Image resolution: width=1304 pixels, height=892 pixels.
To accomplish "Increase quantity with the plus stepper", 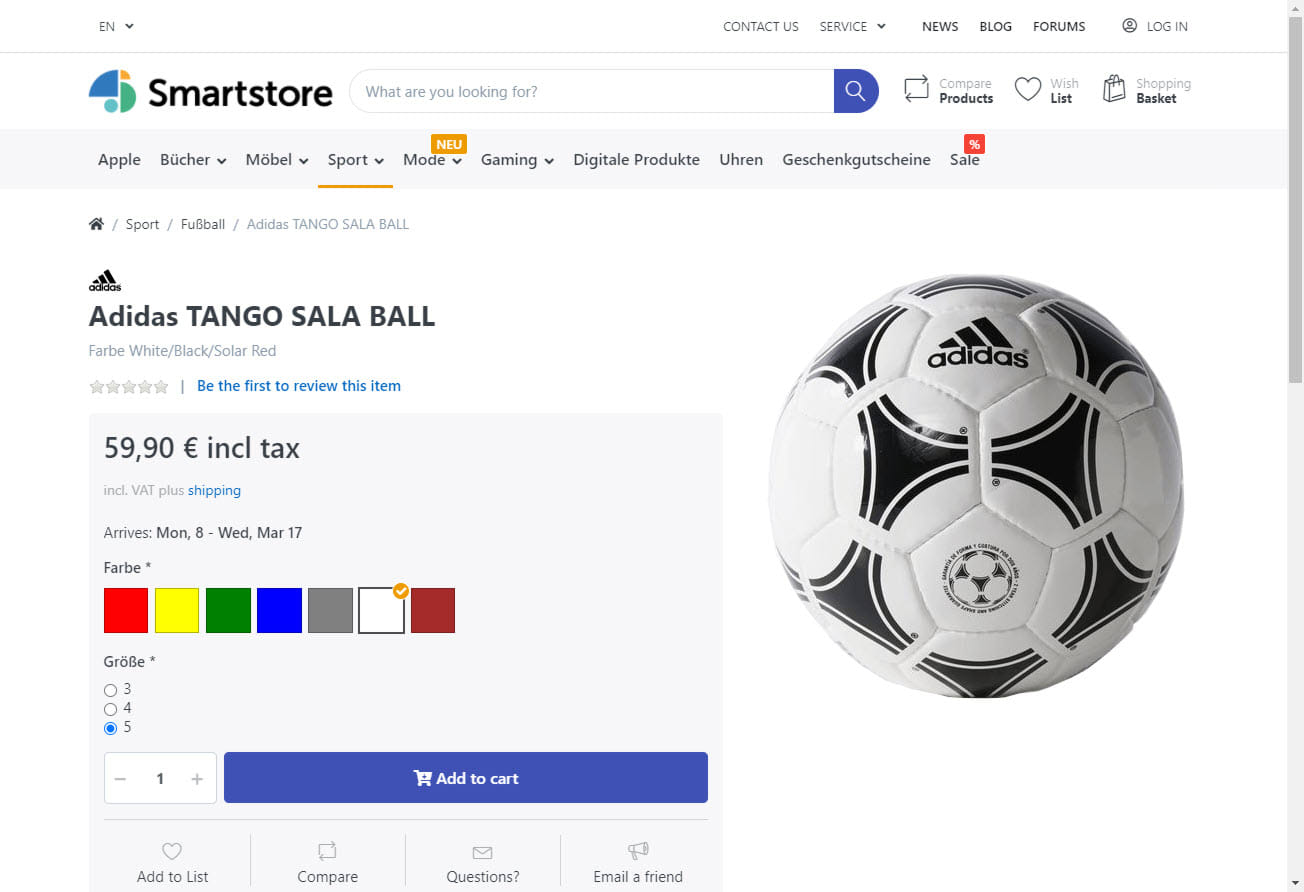I will click(x=197, y=779).
